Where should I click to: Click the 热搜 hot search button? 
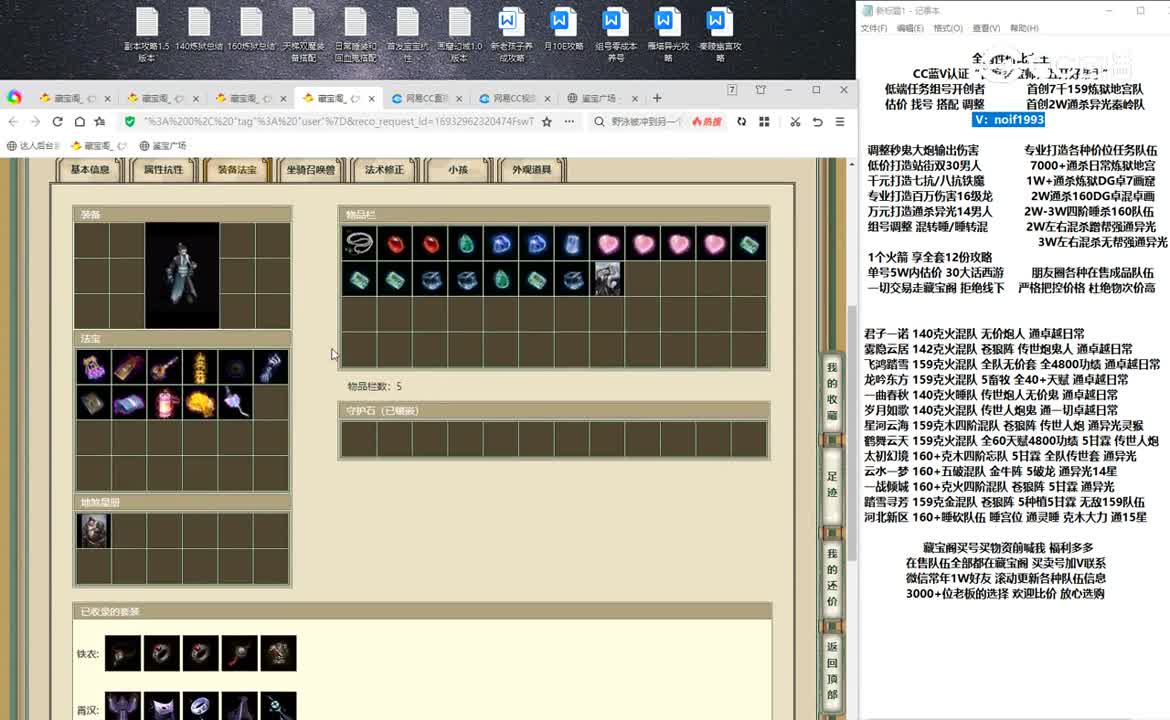point(707,122)
